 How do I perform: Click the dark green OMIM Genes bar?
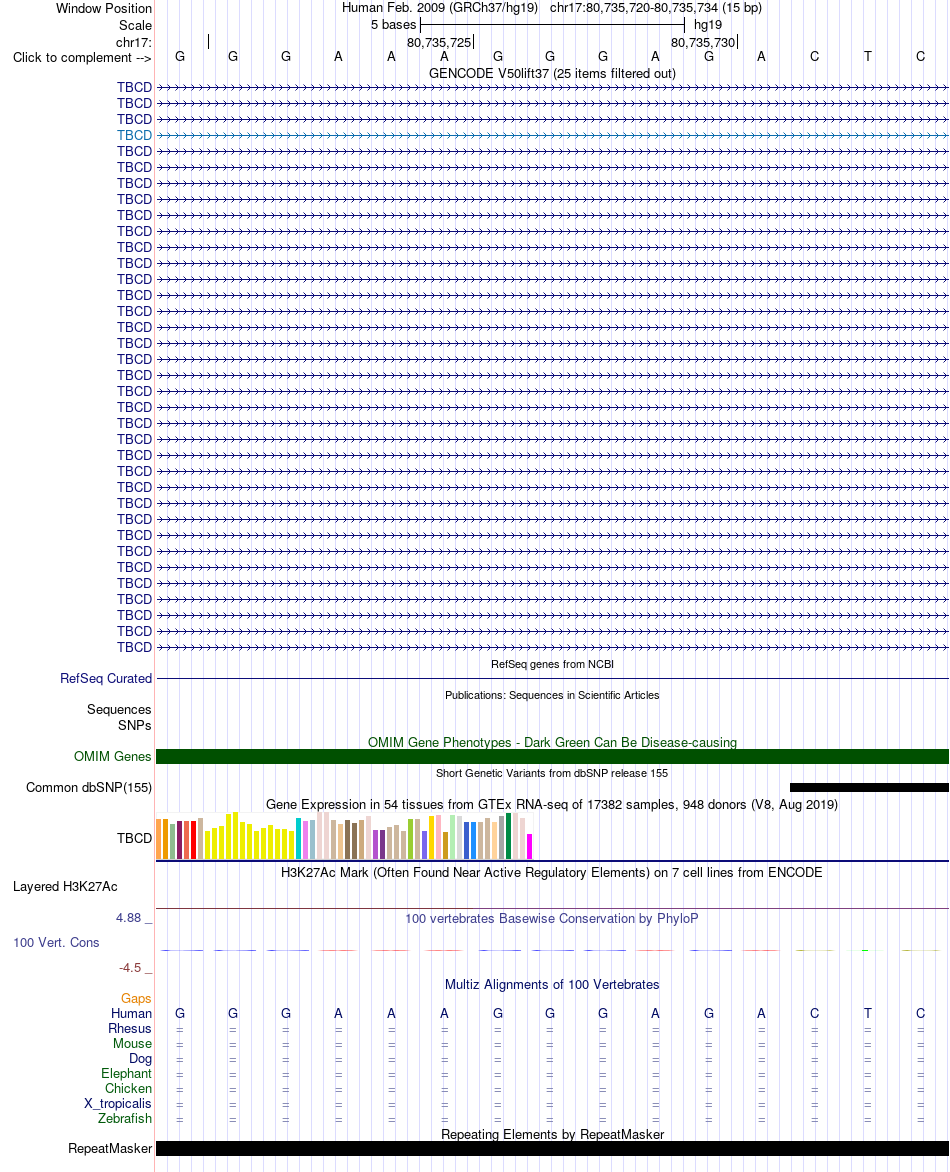click(x=552, y=756)
